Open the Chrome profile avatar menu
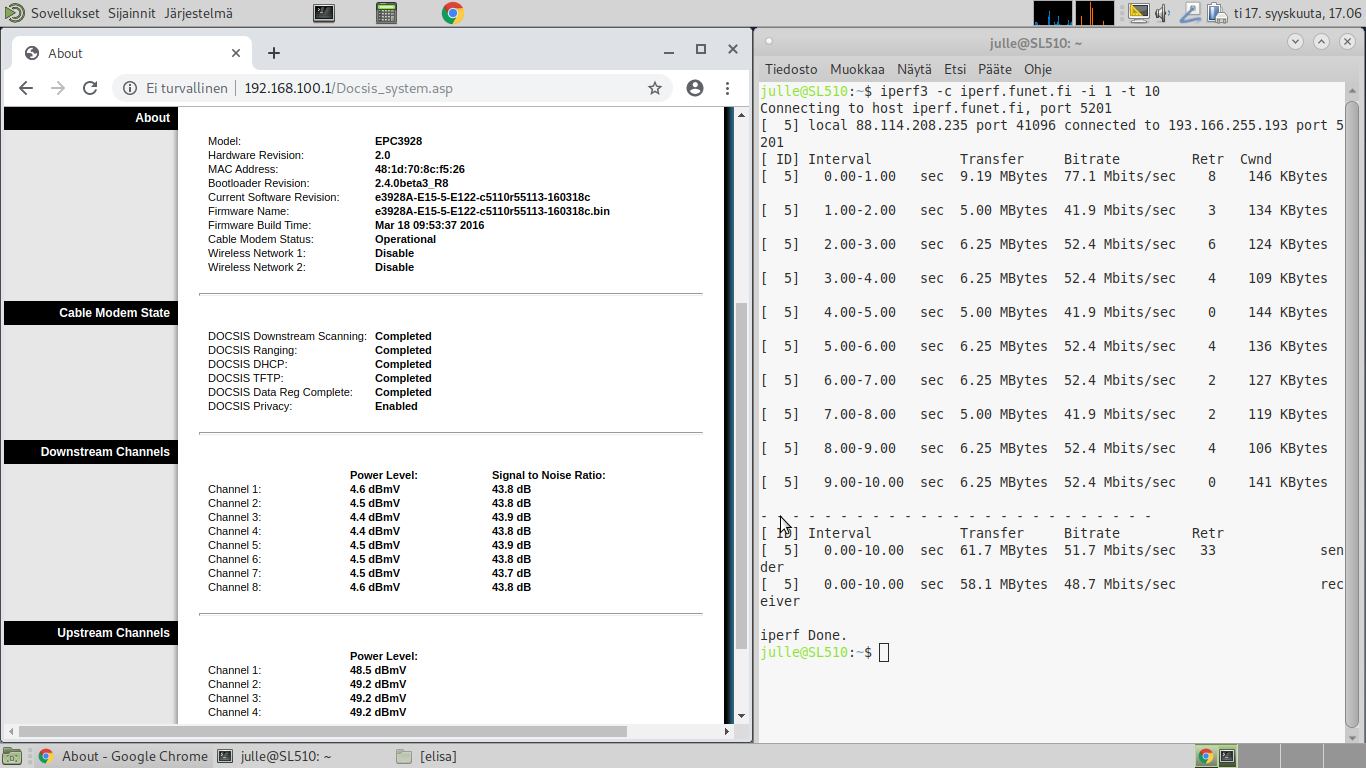This screenshot has height=768, width=1366. pyautogui.click(x=695, y=88)
